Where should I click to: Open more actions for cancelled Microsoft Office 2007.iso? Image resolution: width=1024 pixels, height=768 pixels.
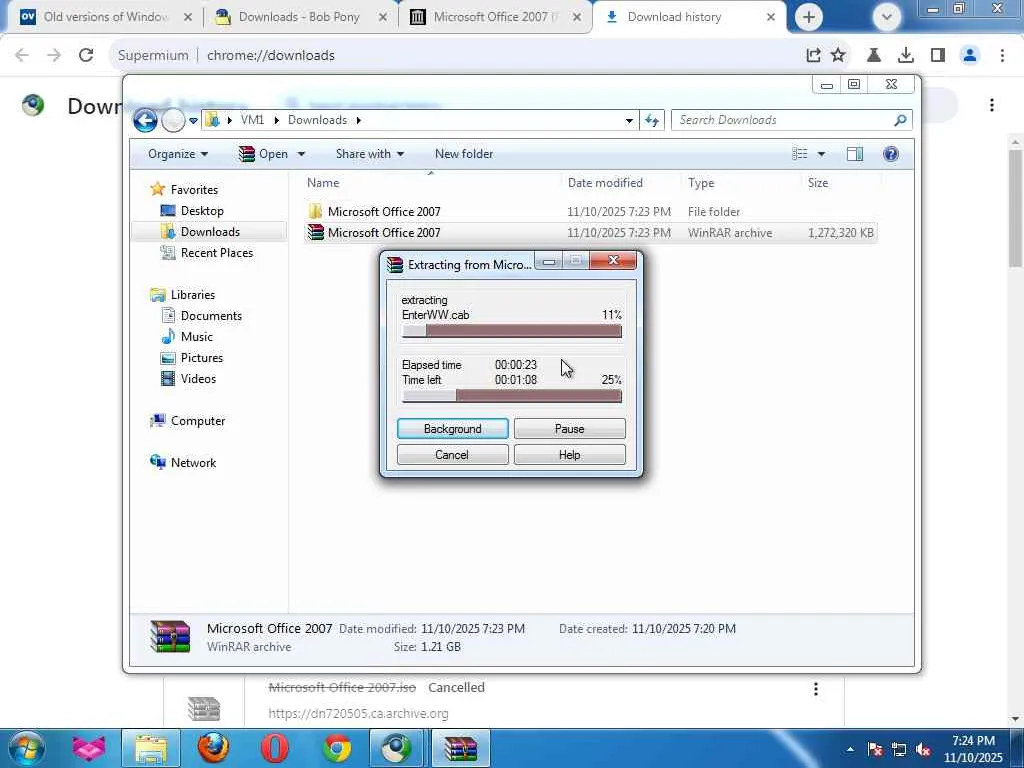coord(816,688)
